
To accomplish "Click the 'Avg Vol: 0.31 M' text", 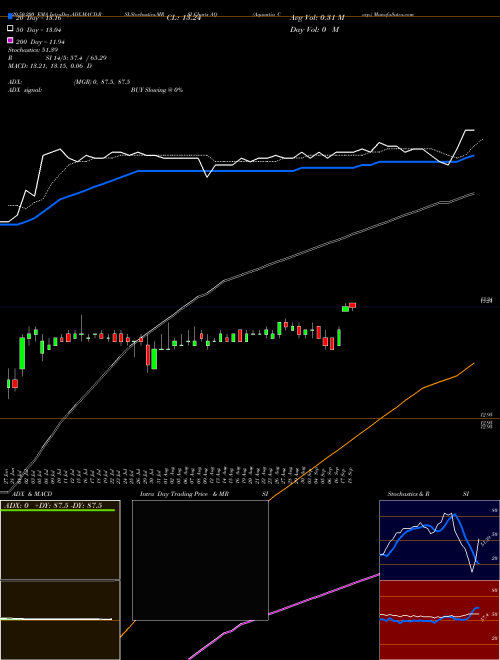I will click(x=317, y=18).
